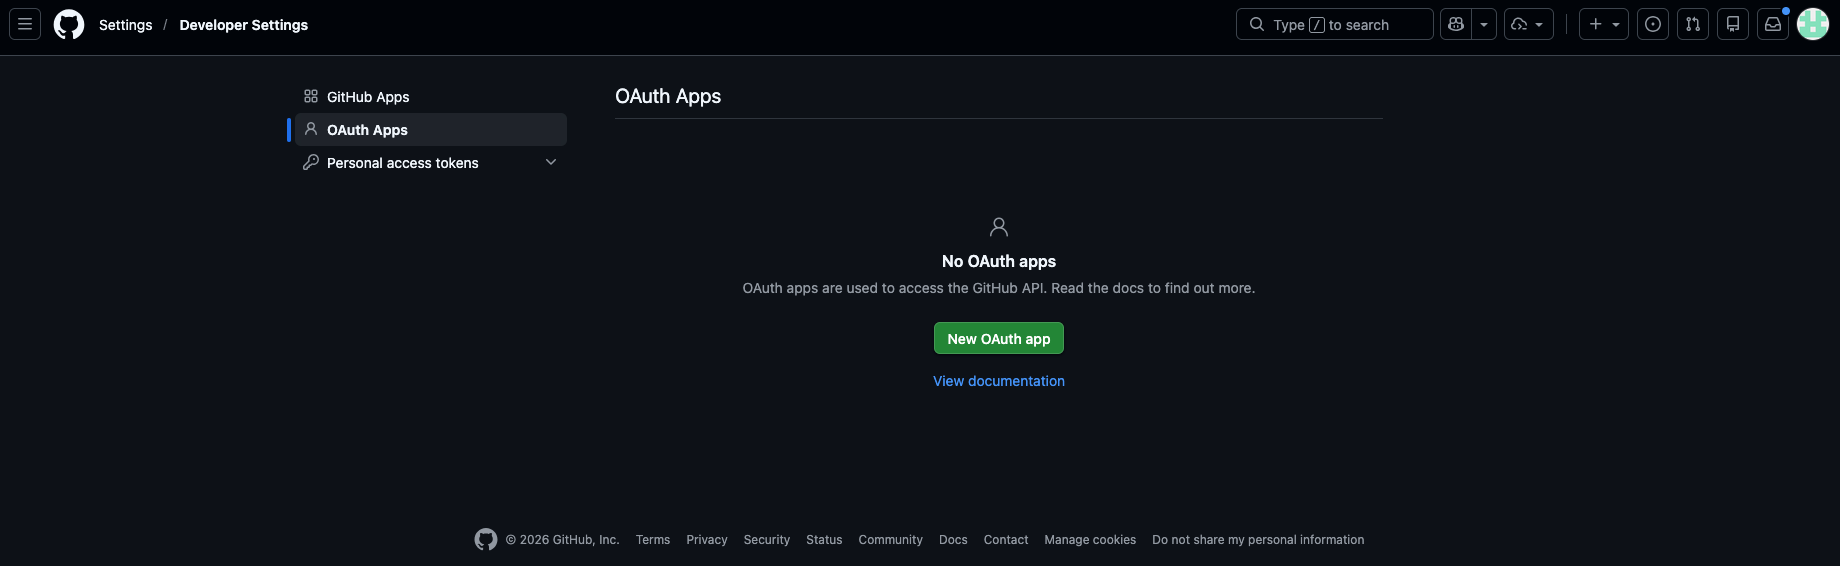Open the Terms footer link
Image resolution: width=1840 pixels, height=566 pixels.
(x=653, y=540)
